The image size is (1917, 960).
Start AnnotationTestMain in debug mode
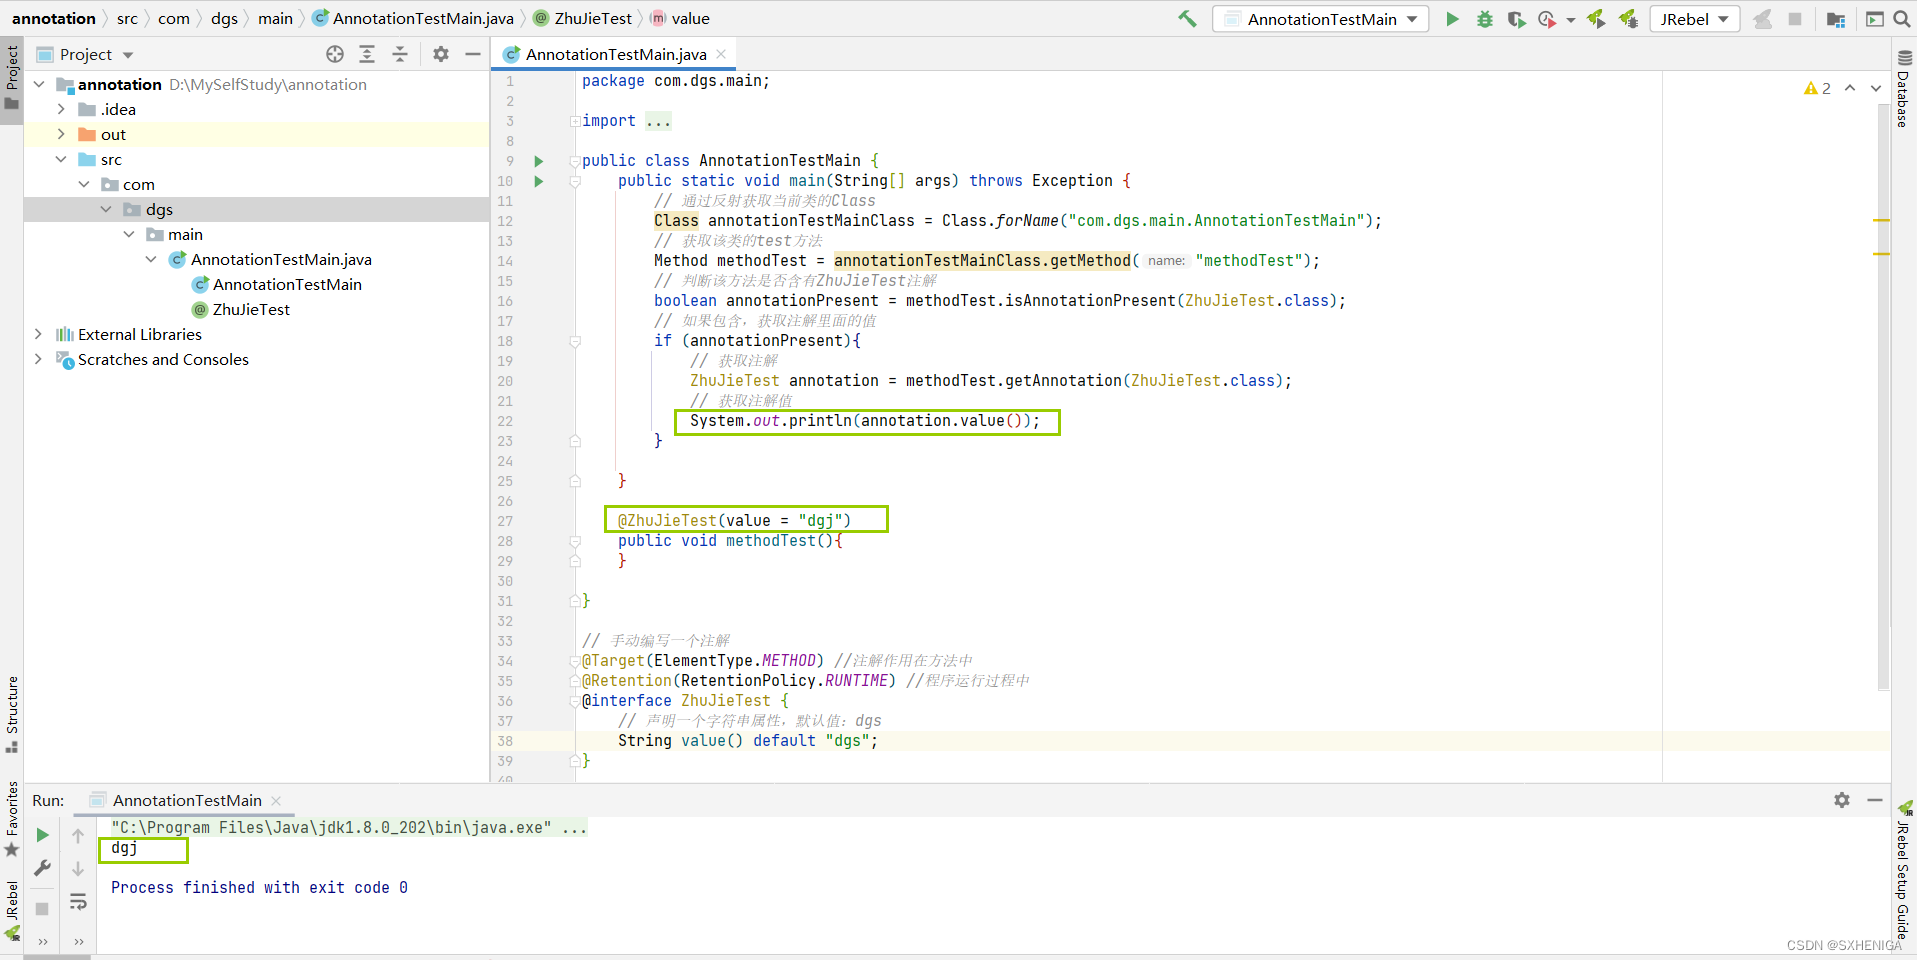[1485, 18]
